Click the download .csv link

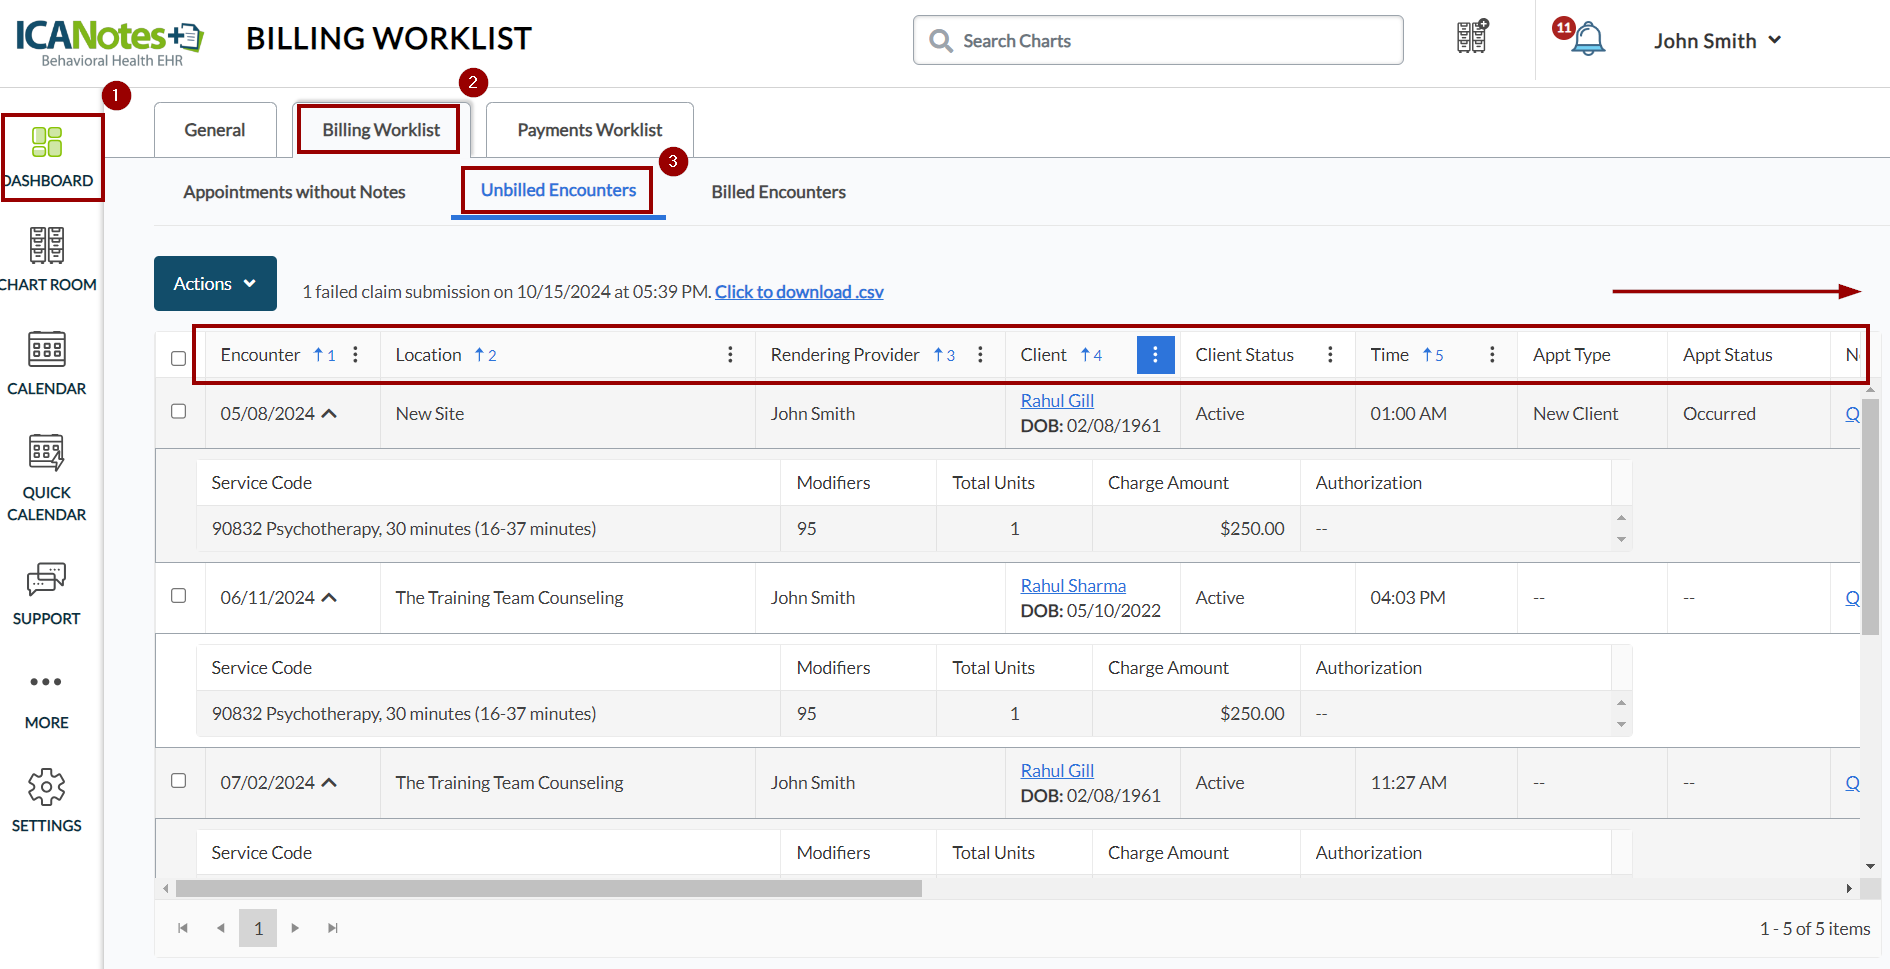[x=799, y=292]
